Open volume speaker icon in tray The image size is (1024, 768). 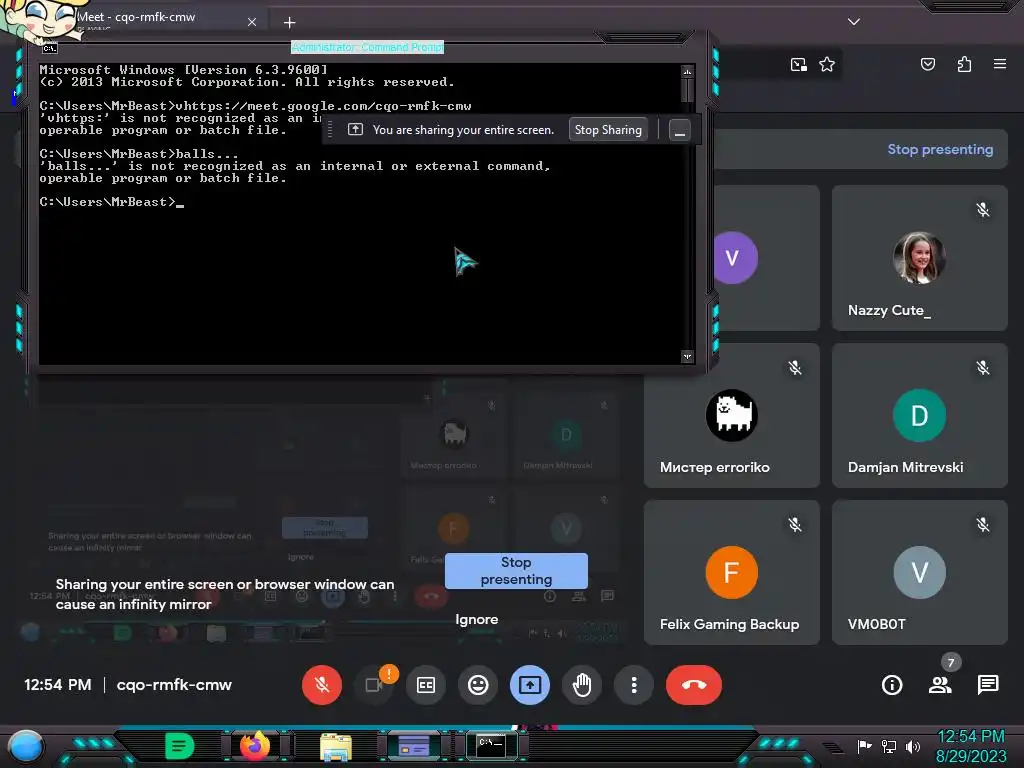913,746
